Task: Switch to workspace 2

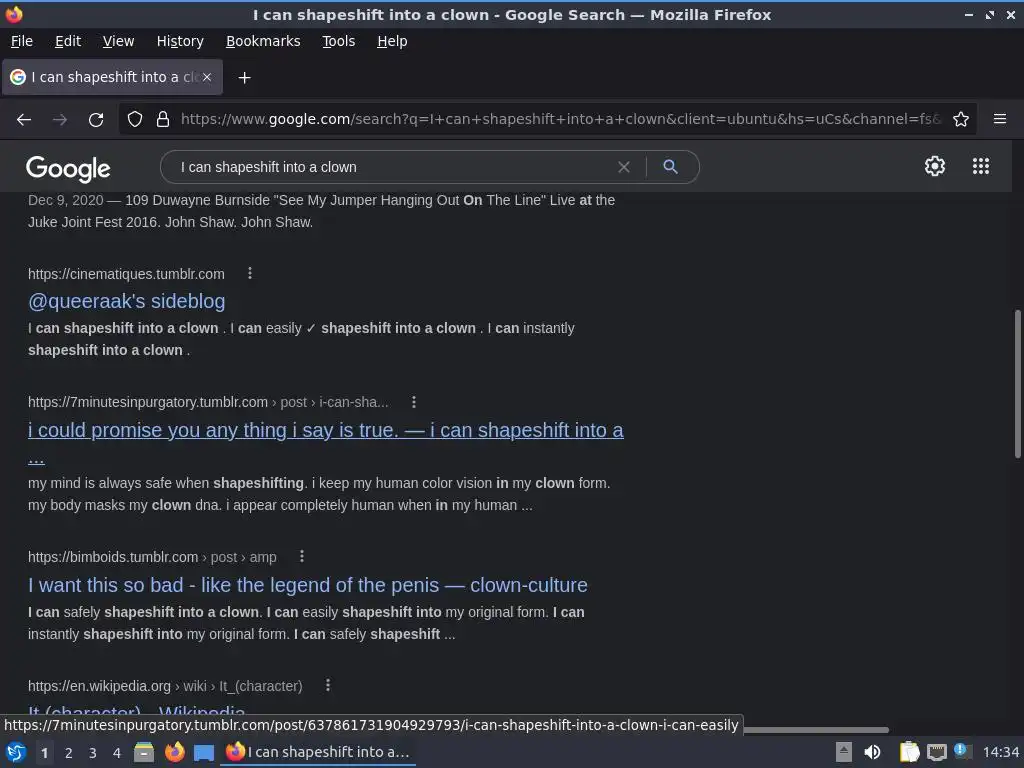Action: tap(69, 753)
